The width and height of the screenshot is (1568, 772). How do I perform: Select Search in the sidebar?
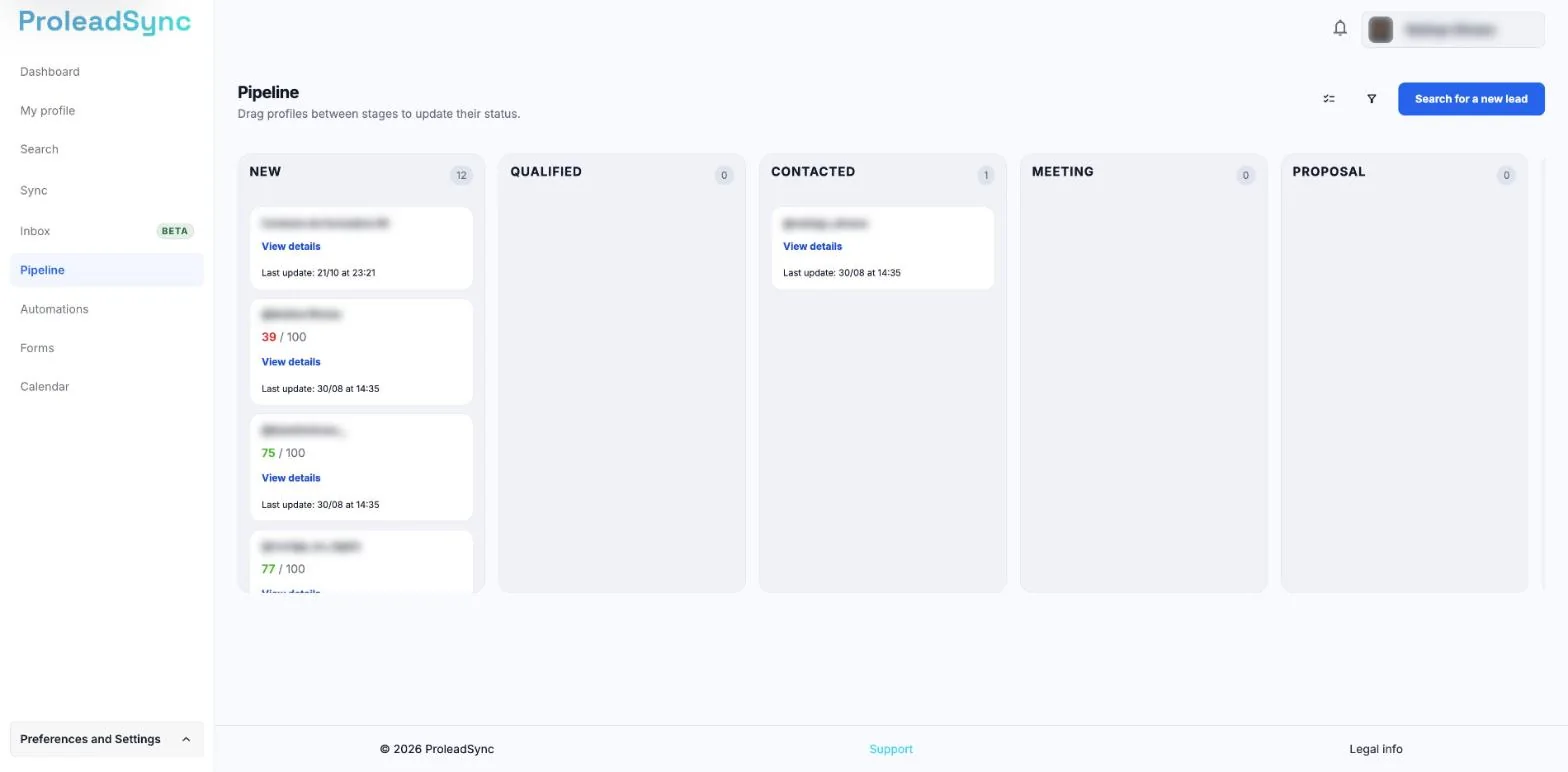[39, 150]
